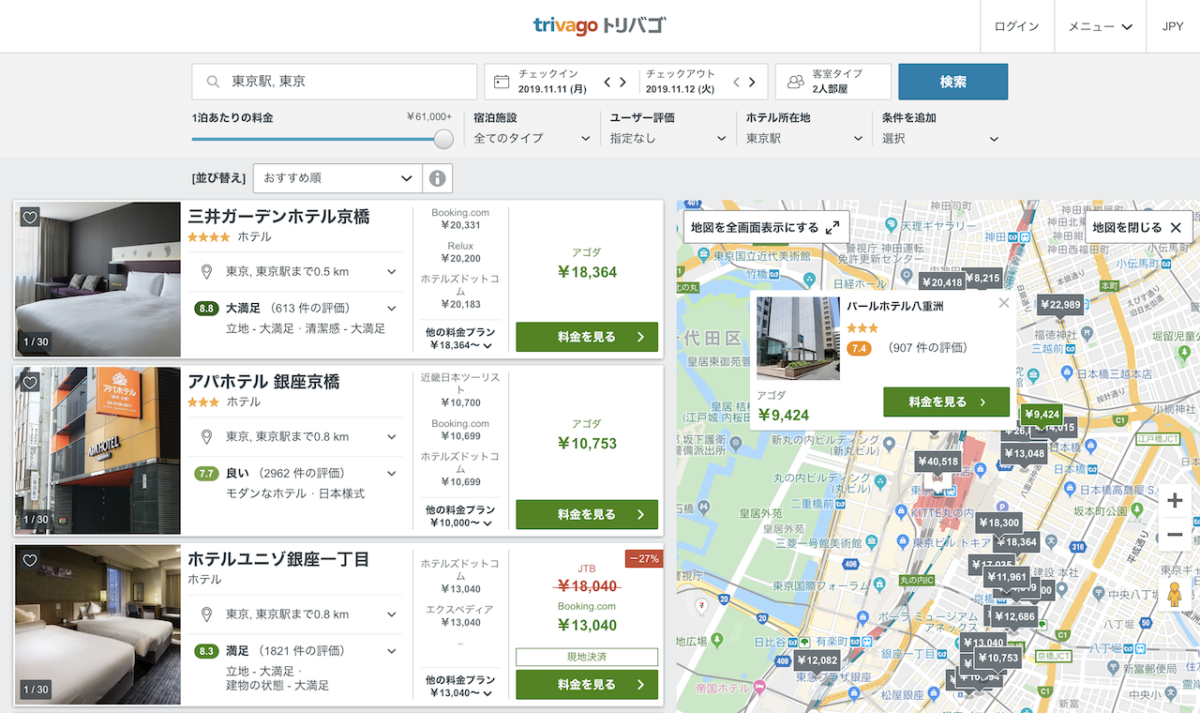Click 料金を見る in パールホテル八重洲 popup
This screenshot has width=1200, height=713.
click(x=946, y=402)
